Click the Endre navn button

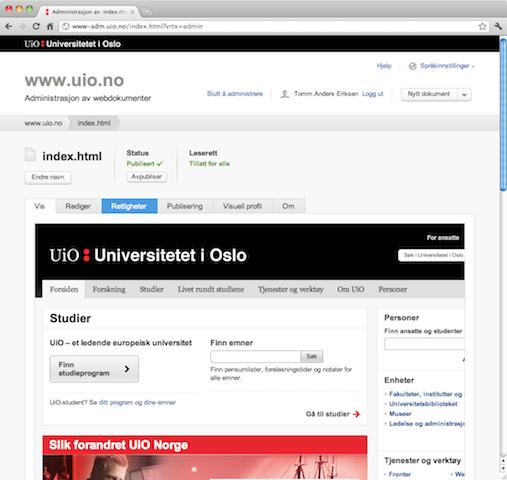48,177
